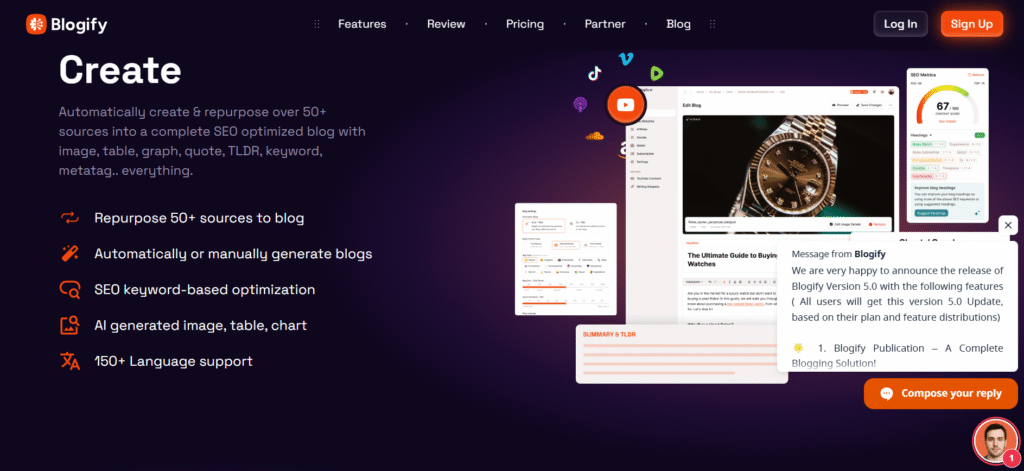Go to the Pricing page
The width and height of the screenshot is (1024, 471).
click(x=524, y=24)
